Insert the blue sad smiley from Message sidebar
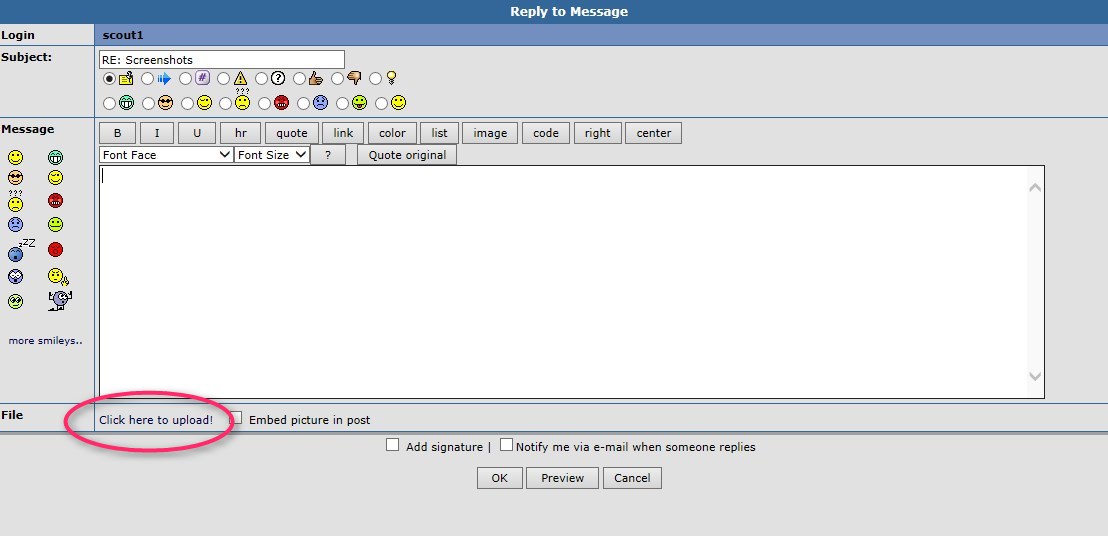This screenshot has width=1108, height=536. click(x=16, y=225)
